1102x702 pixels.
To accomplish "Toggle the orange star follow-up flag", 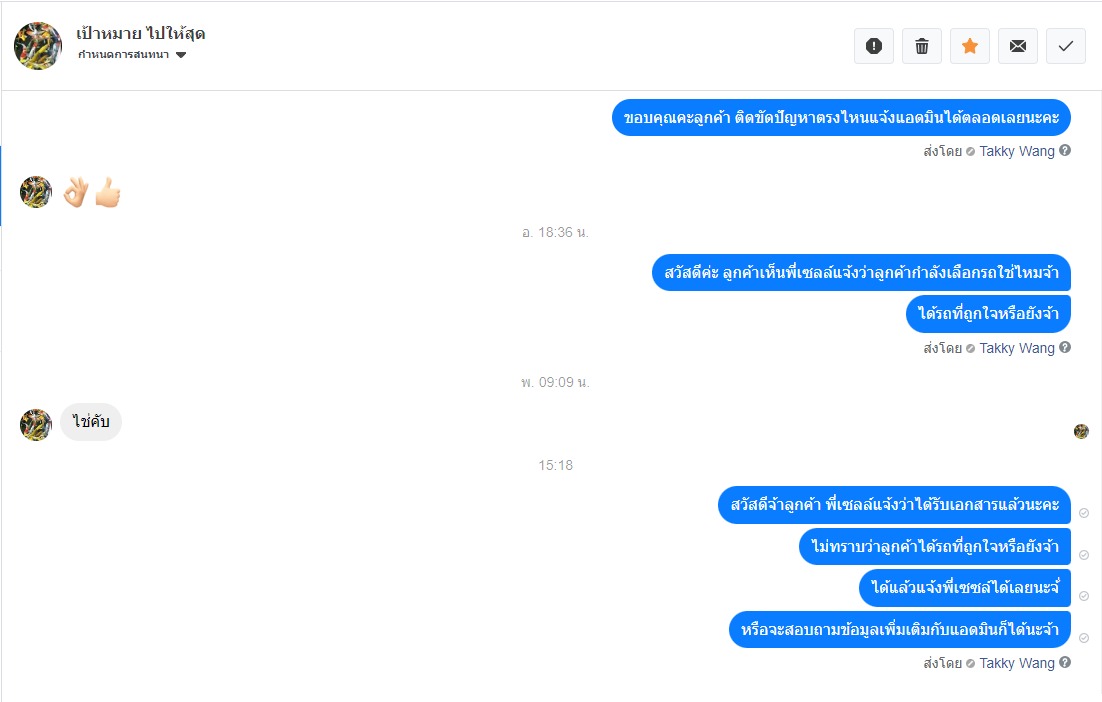I will (x=970, y=46).
